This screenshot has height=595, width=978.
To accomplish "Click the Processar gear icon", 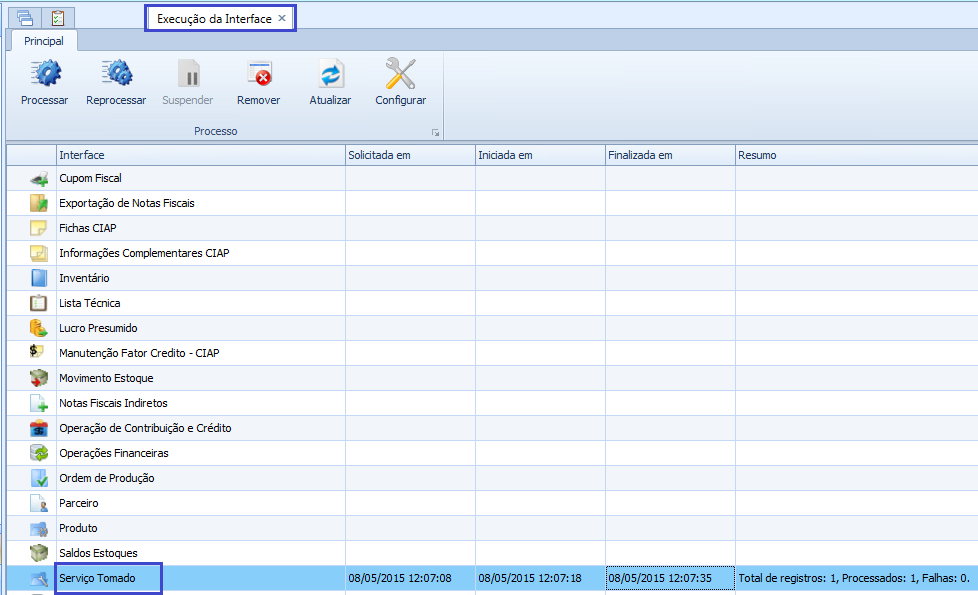I will click(x=44, y=75).
